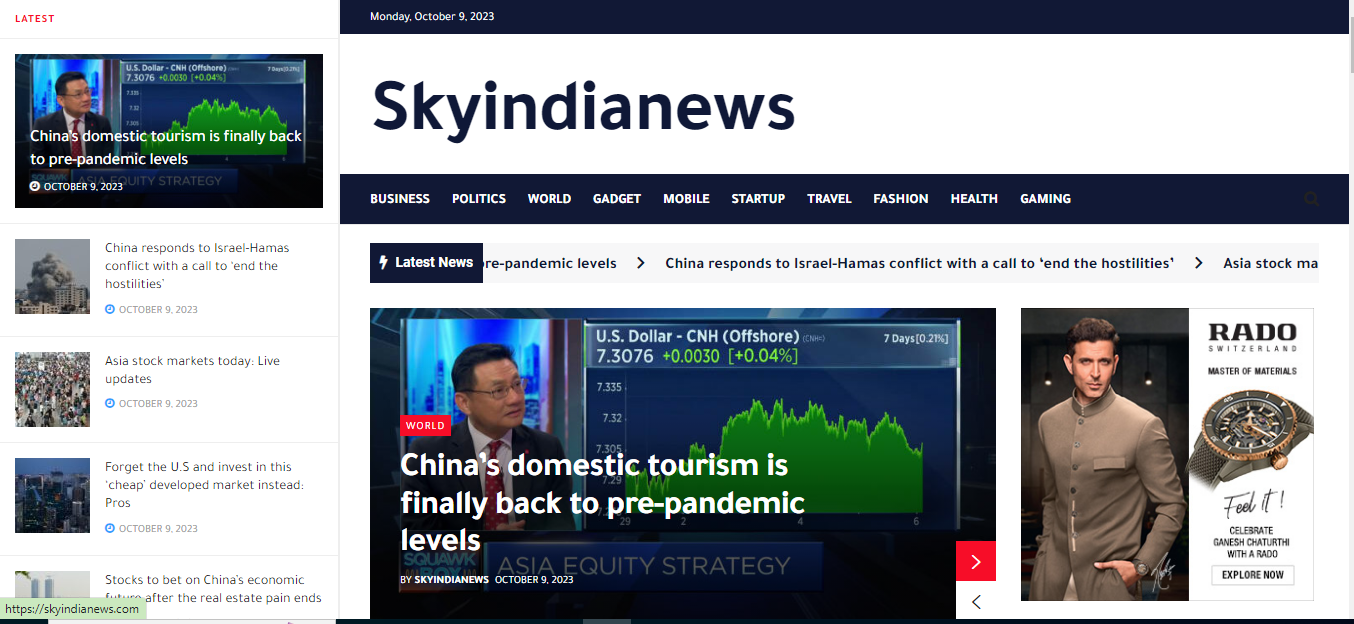Click the LATEST sidebar heading

[35, 19]
